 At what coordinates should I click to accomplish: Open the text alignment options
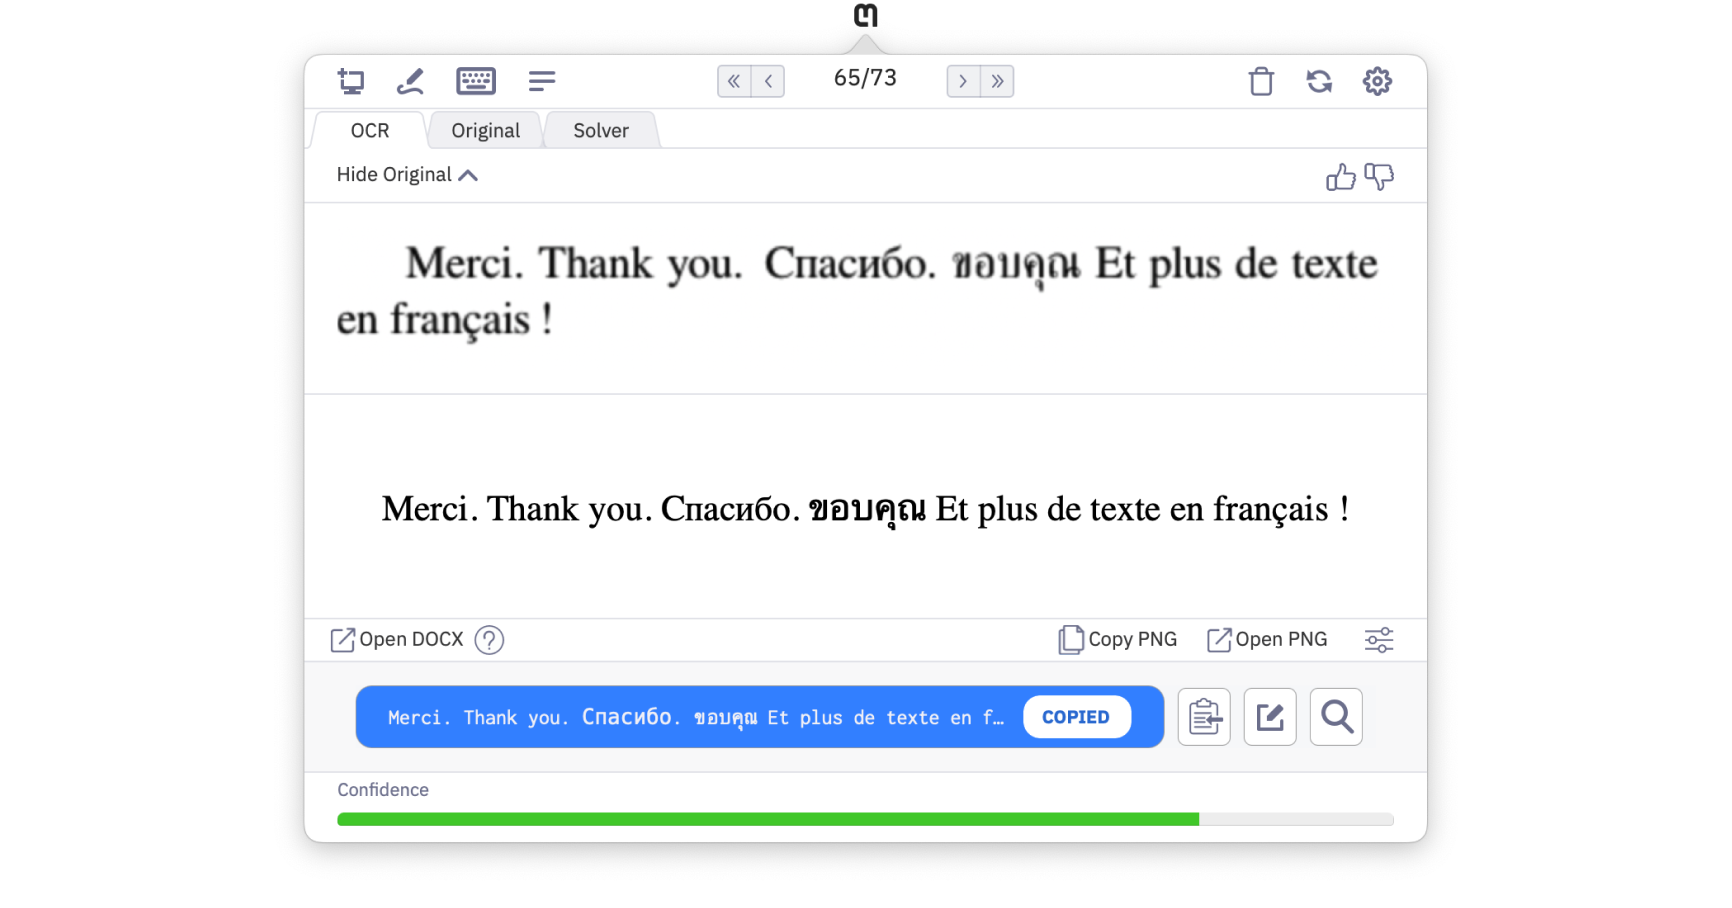pos(542,81)
